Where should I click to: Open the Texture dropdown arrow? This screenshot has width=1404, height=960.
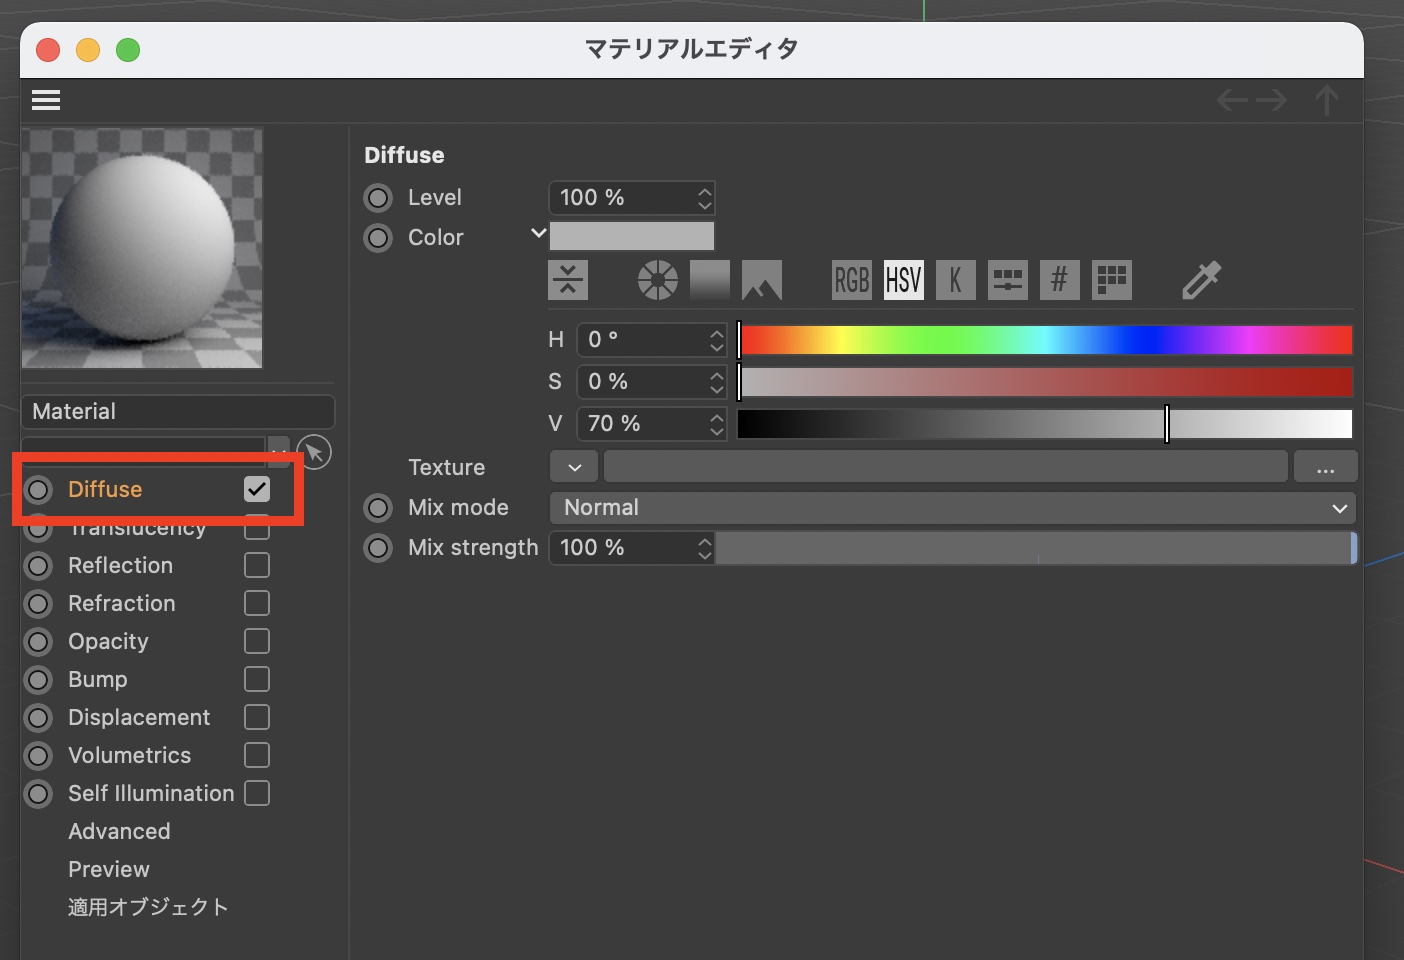(574, 467)
